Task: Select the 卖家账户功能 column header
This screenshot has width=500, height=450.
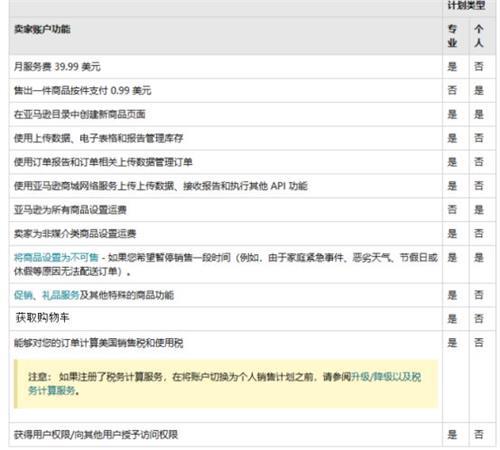Action: tap(42, 29)
